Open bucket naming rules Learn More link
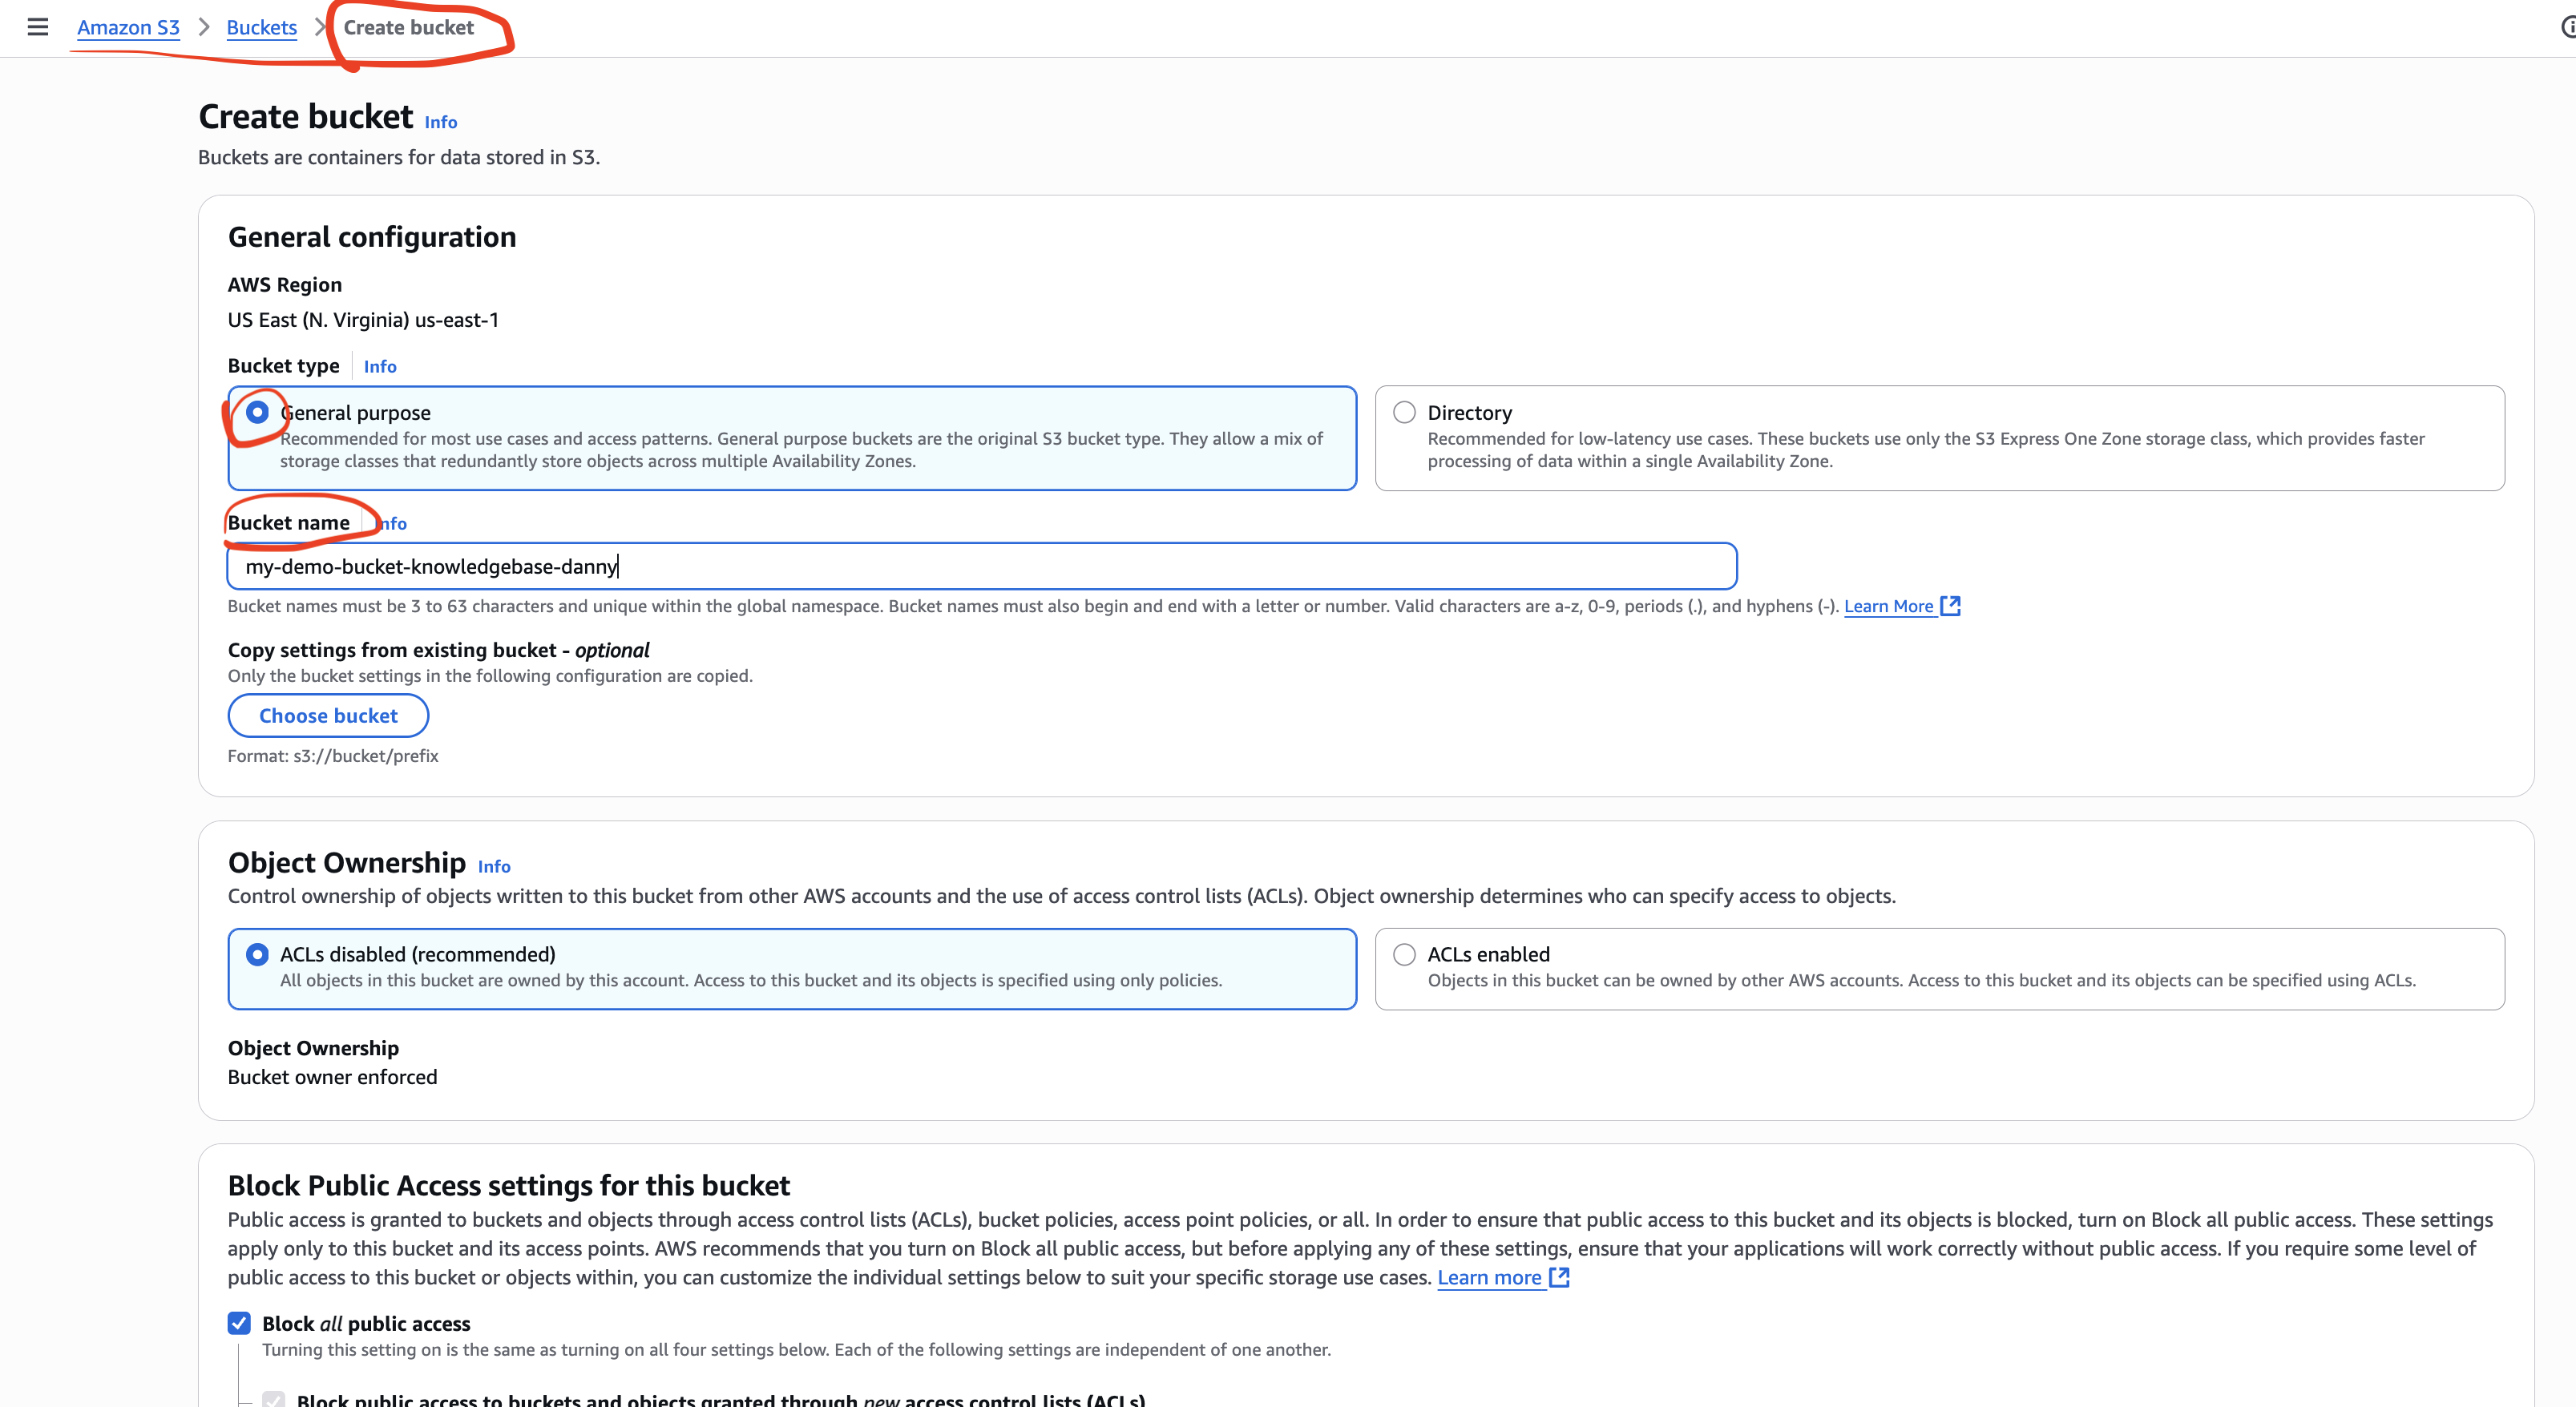 (1888, 606)
